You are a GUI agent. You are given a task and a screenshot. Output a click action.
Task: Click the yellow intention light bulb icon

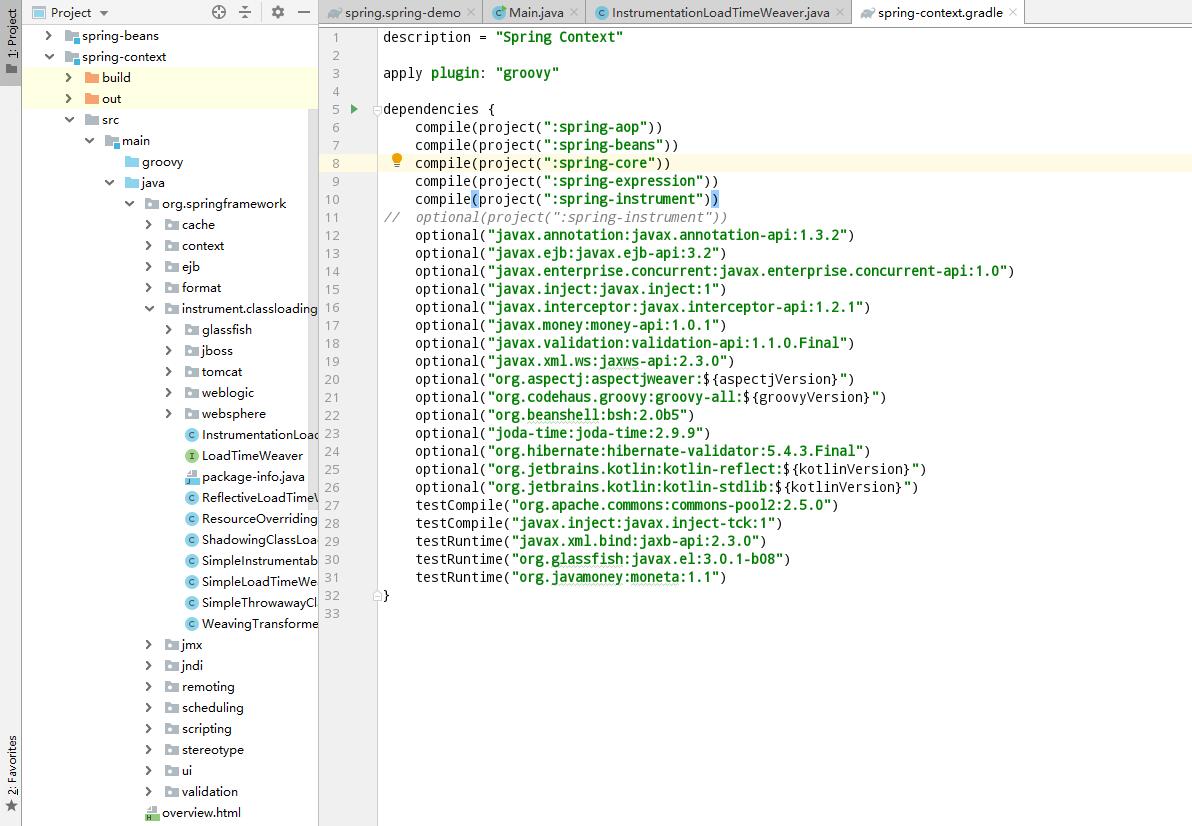coord(396,160)
